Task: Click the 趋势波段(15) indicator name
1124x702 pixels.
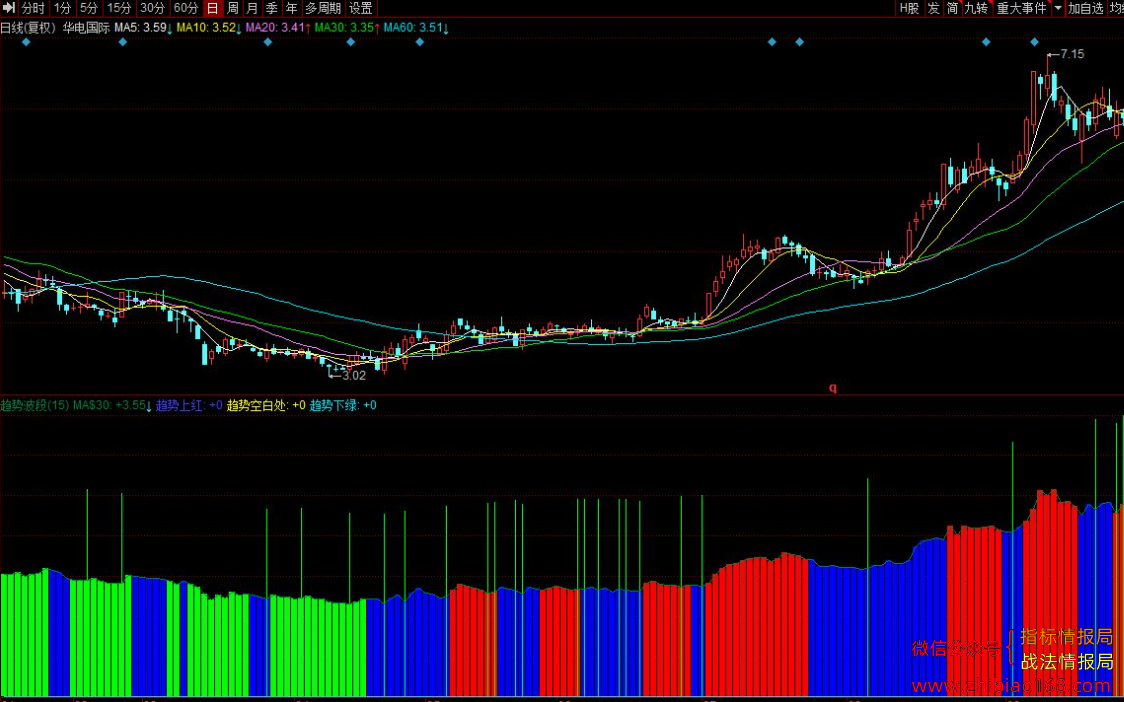Action: [34, 405]
